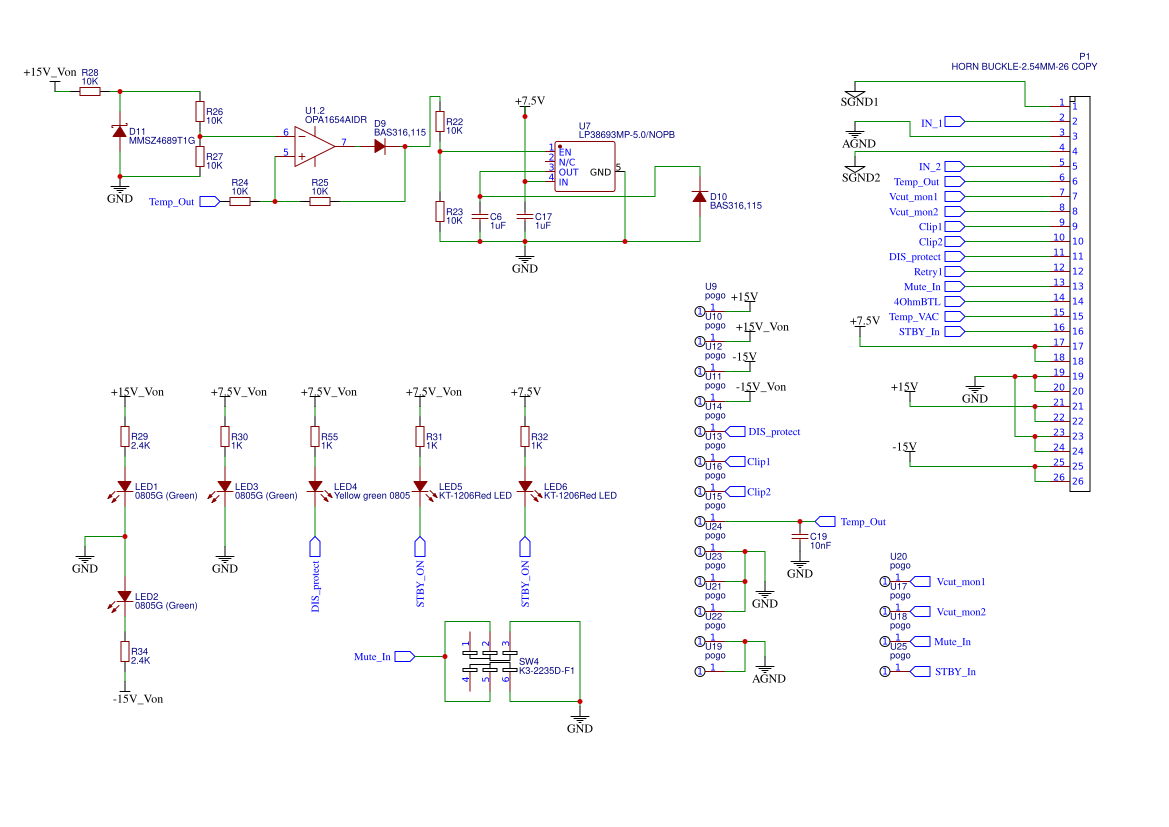This screenshot has width=1169, height=827.
Task: Click the GND symbol below C19
Action: [800, 567]
